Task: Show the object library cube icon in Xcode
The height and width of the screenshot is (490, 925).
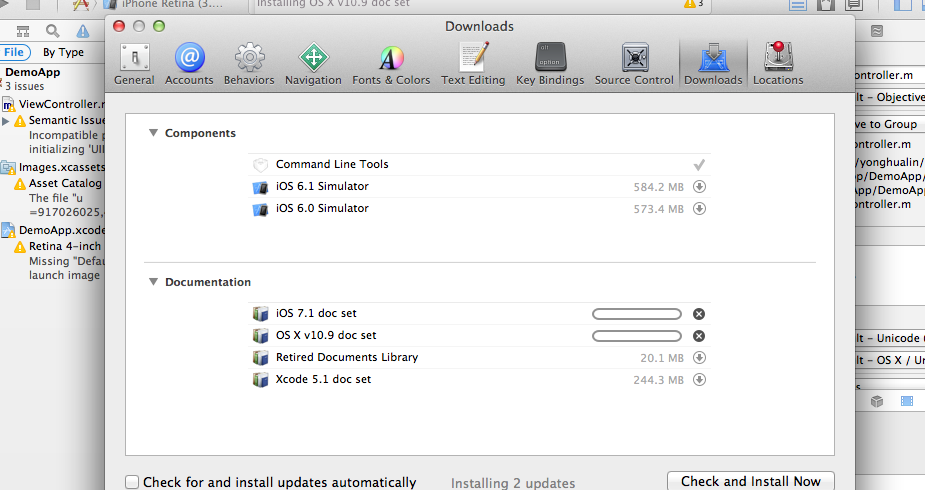Action: [877, 402]
